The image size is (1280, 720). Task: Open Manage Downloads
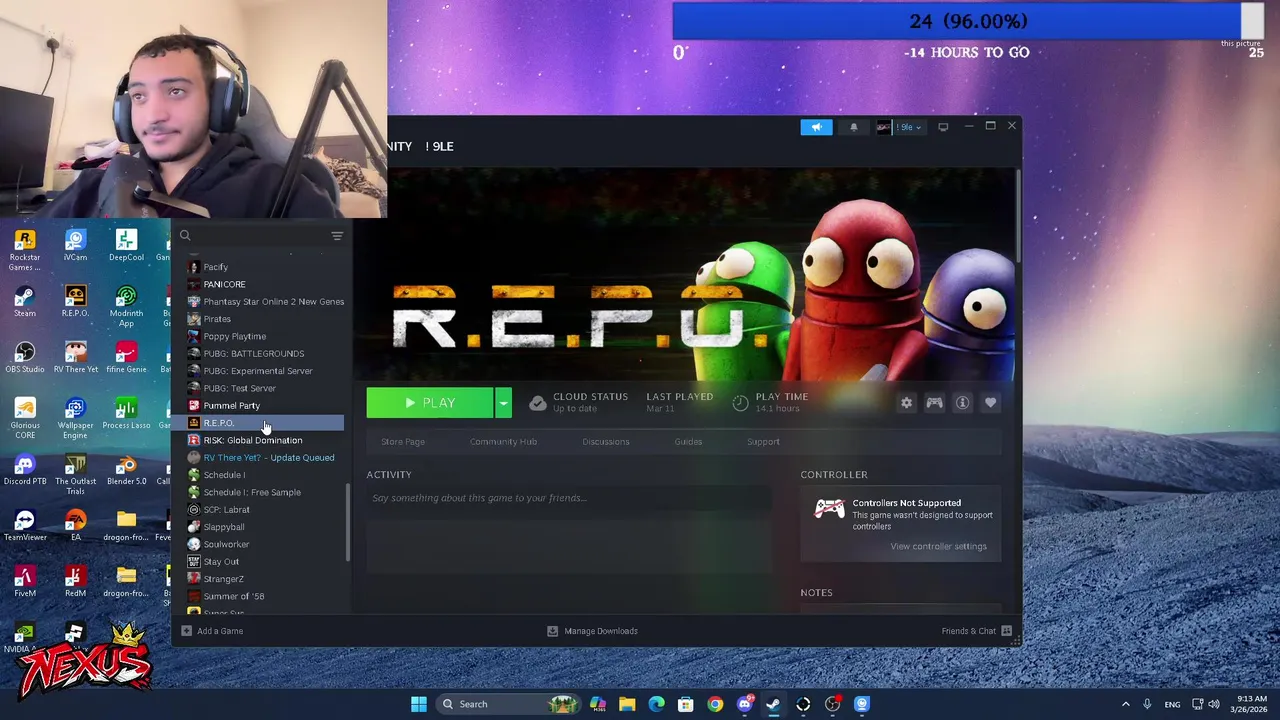592,631
